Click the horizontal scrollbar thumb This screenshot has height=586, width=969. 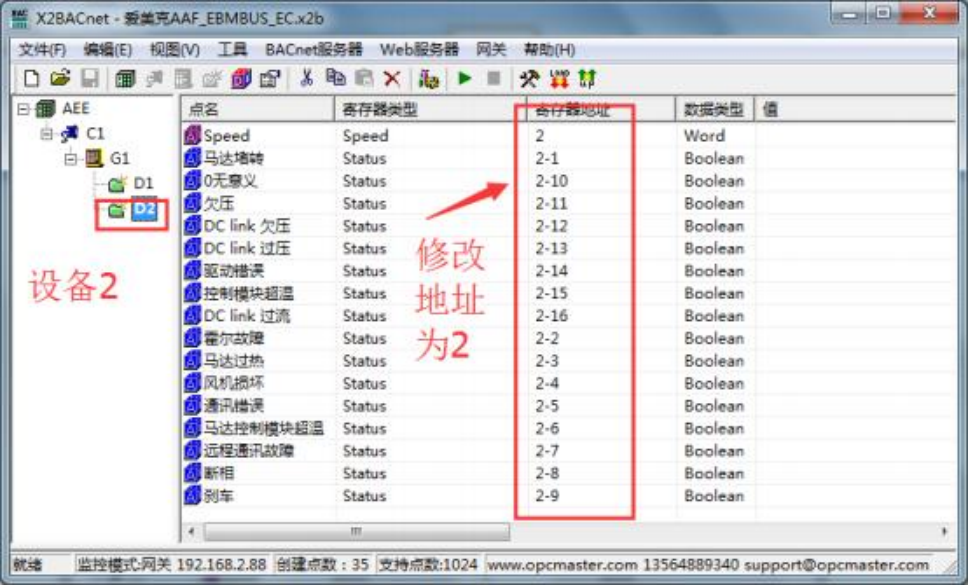pyautogui.click(x=357, y=532)
